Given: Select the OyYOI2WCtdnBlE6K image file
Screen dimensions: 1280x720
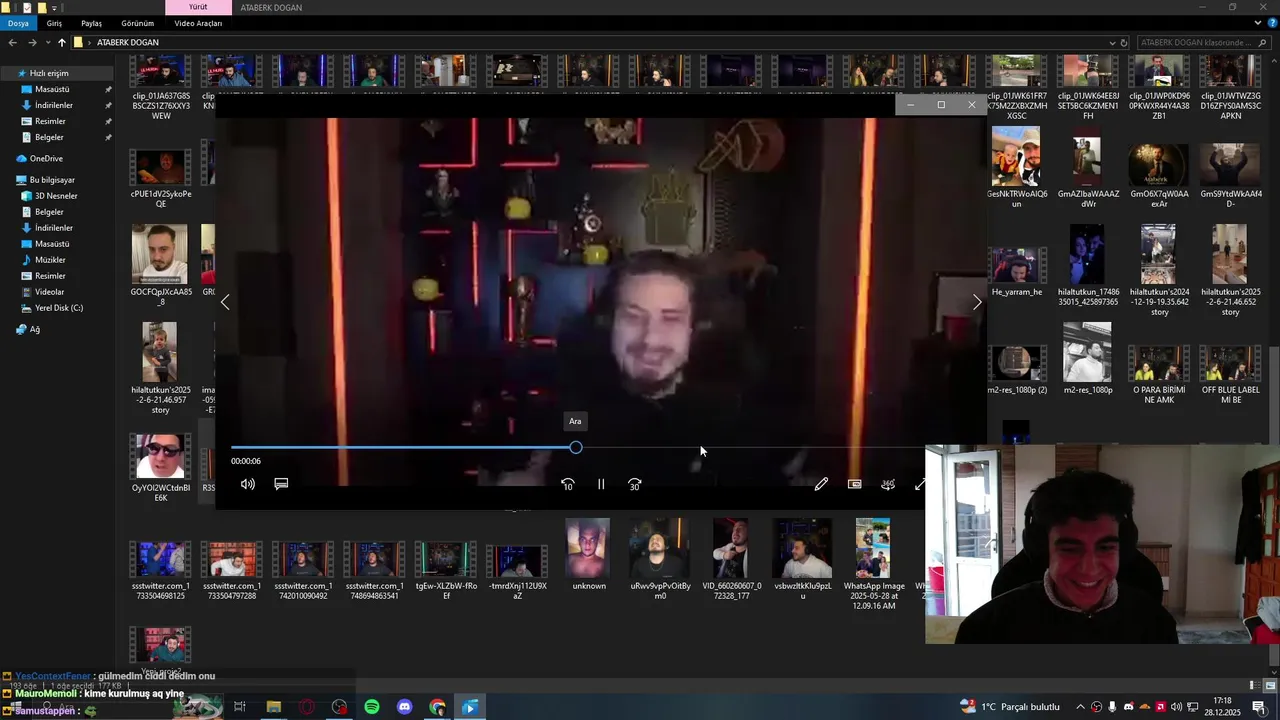Looking at the screenshot, I should pyautogui.click(x=160, y=468).
